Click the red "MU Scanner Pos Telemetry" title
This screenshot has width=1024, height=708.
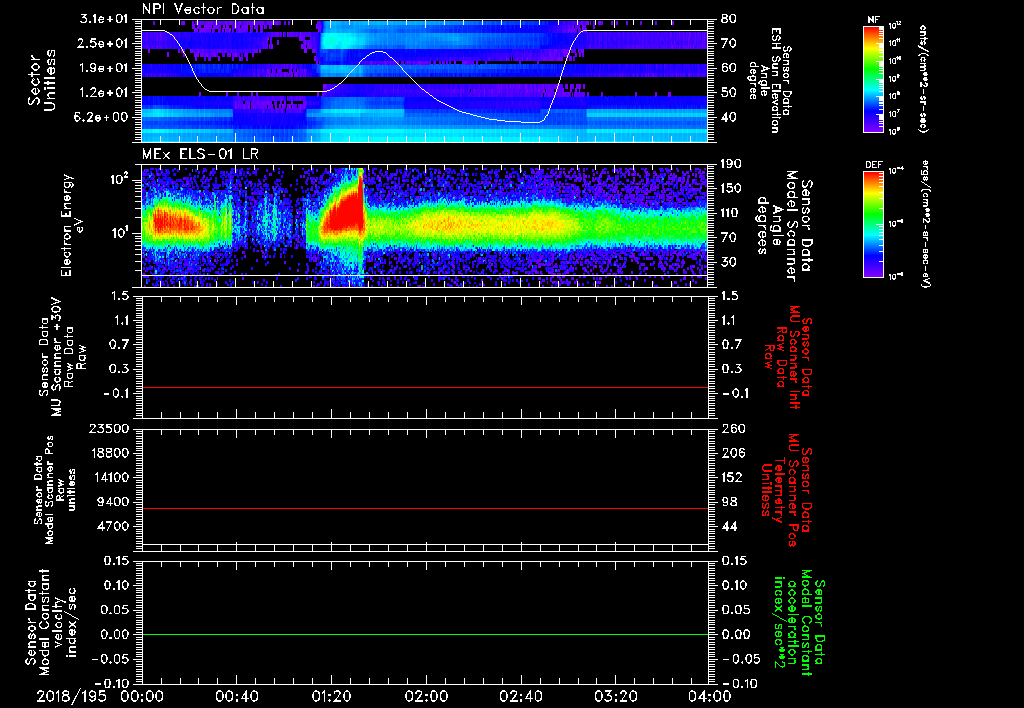click(x=787, y=490)
